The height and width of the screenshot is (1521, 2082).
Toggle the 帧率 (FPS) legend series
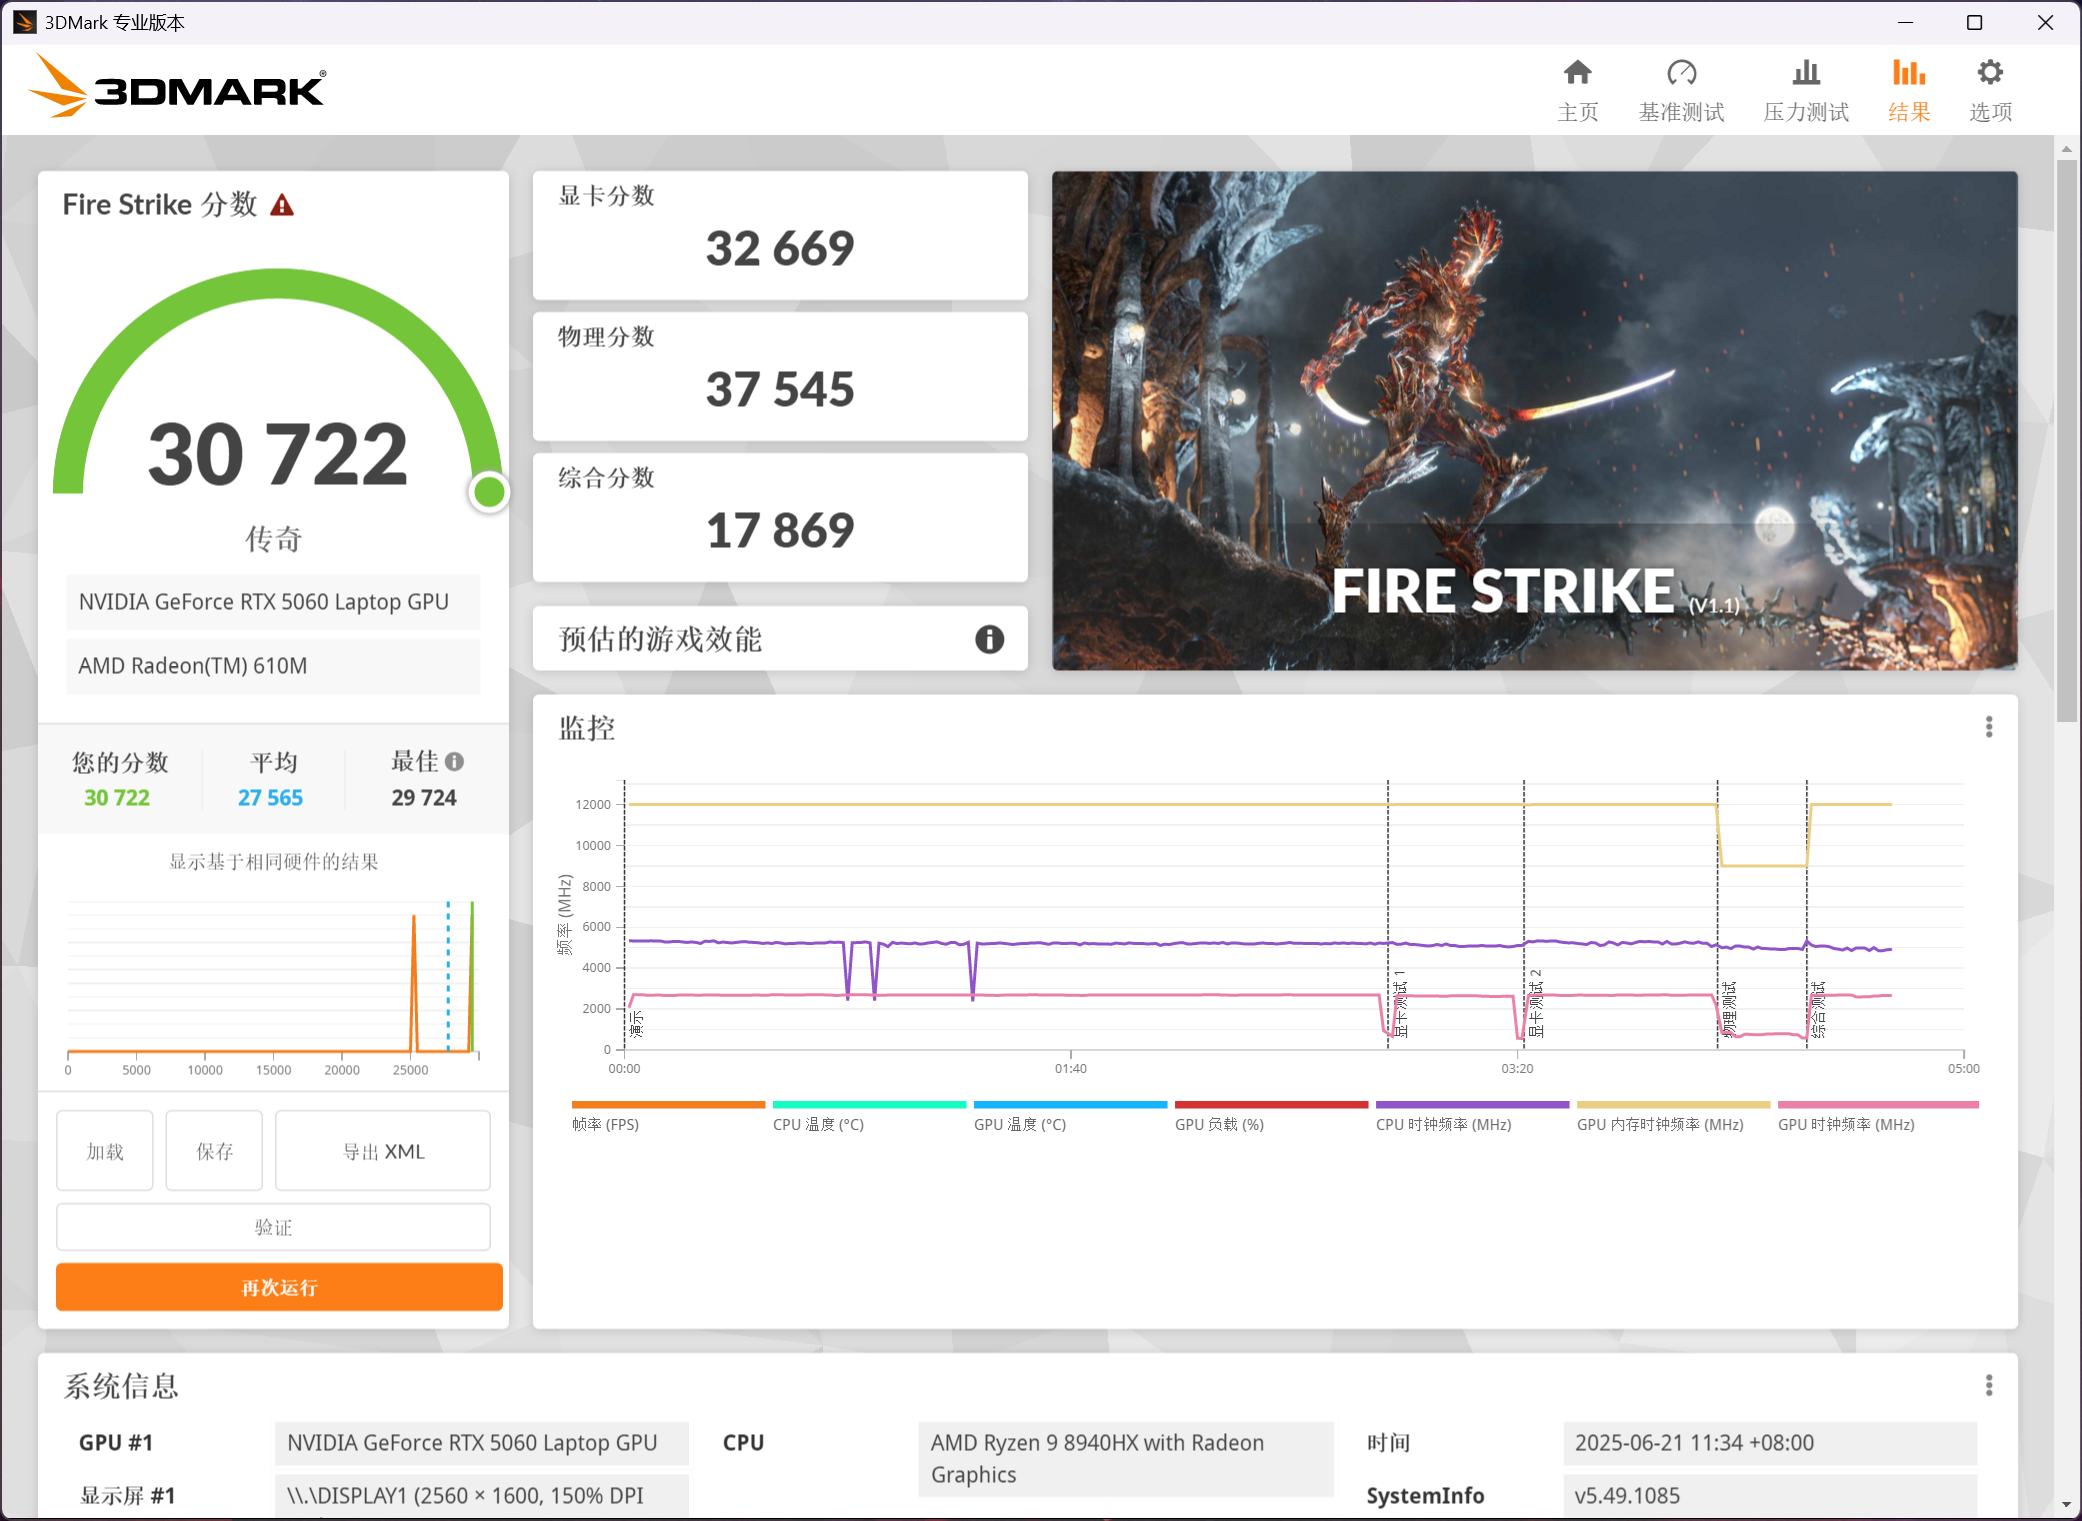point(668,1116)
